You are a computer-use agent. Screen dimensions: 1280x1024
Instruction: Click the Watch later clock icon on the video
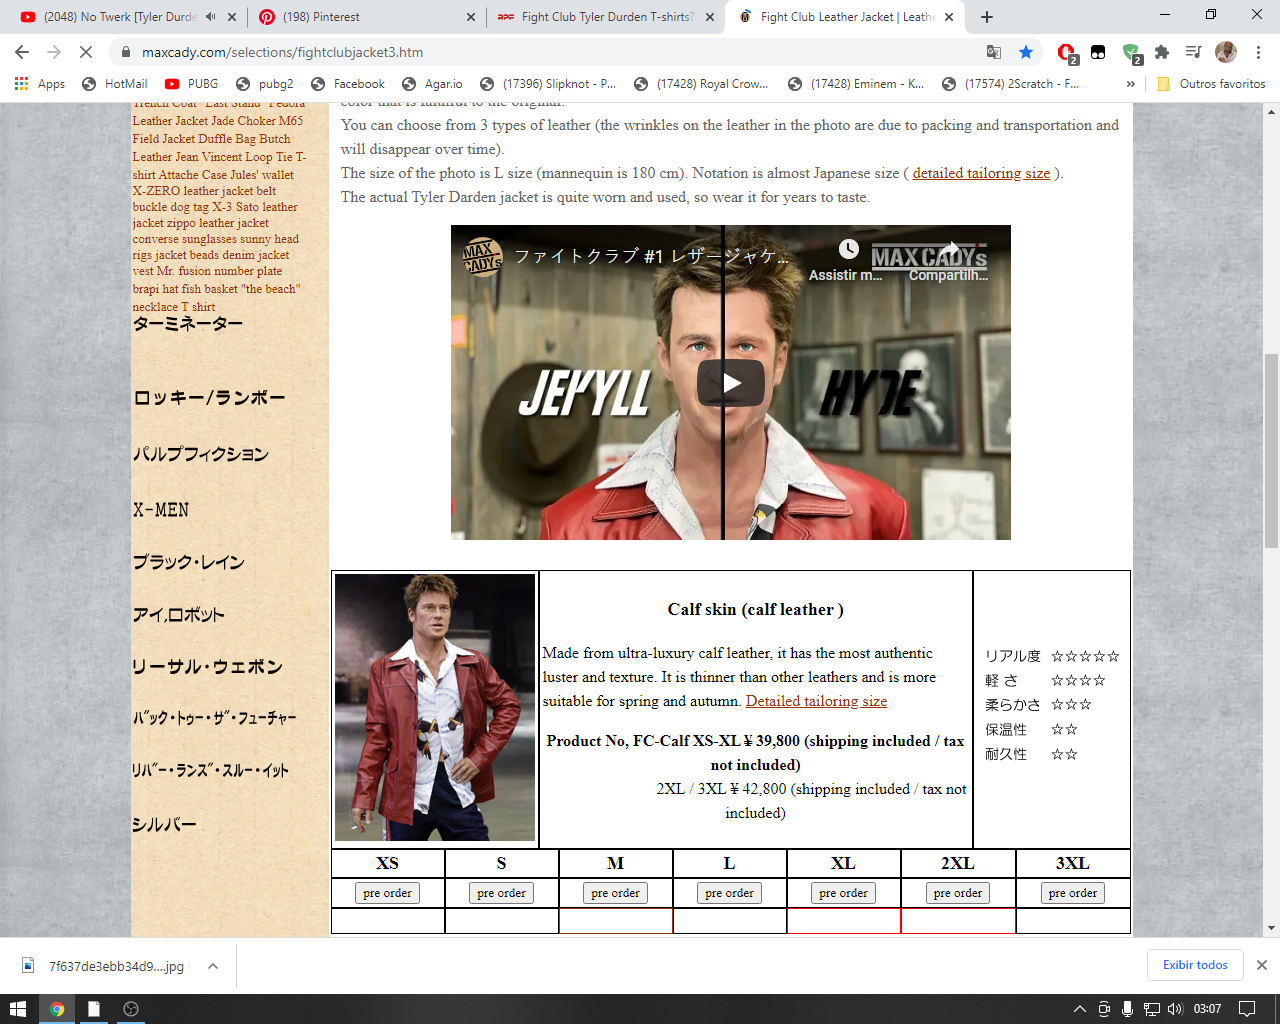[848, 249]
